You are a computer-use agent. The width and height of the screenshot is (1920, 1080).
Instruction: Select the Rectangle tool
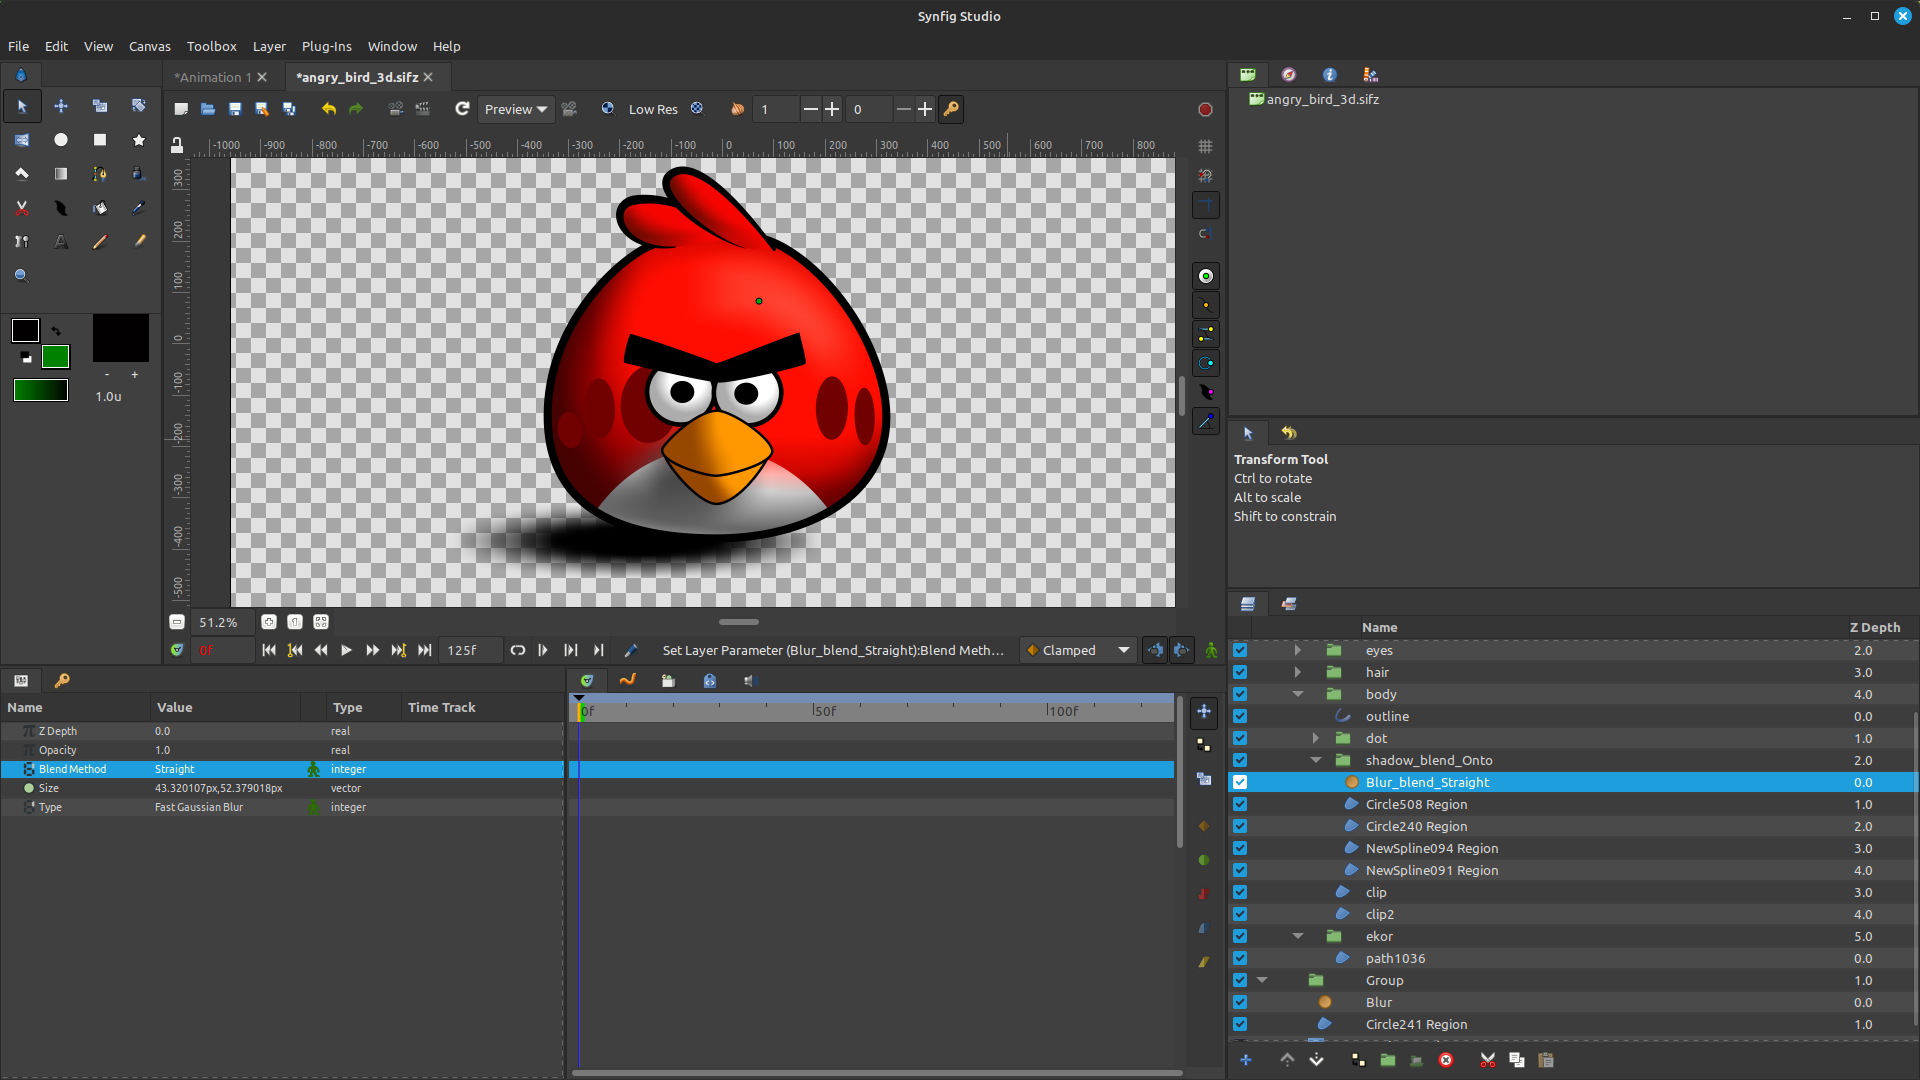coord(100,140)
